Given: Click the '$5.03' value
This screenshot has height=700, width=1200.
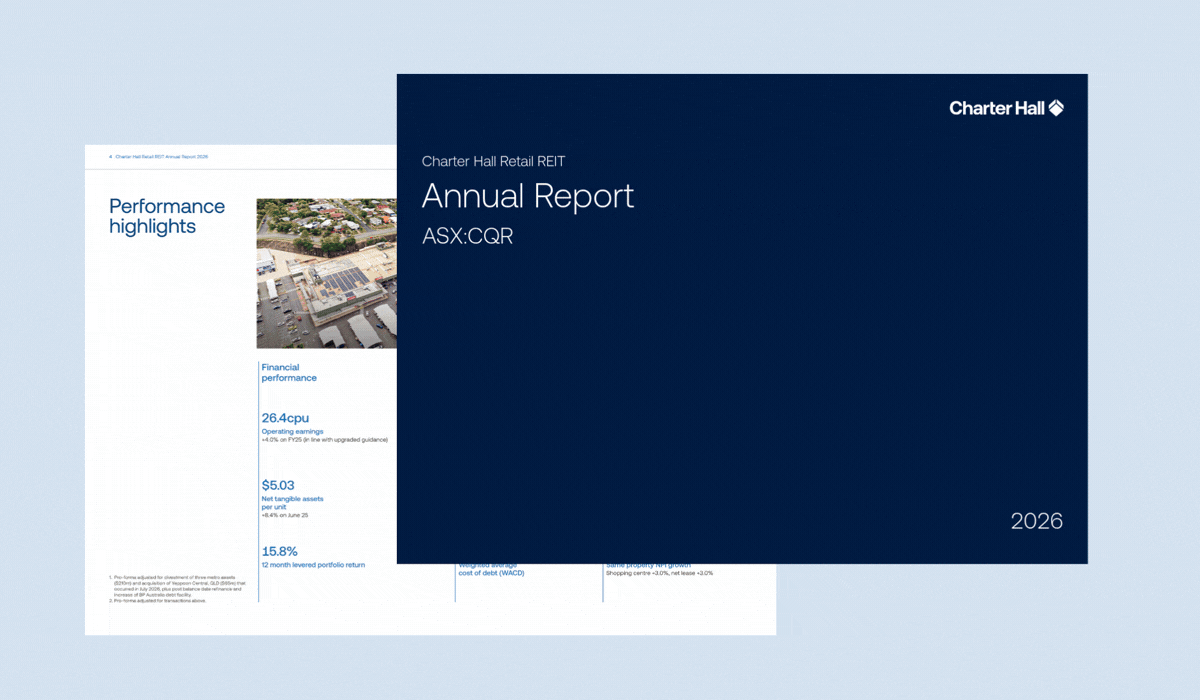Looking at the screenshot, I should click(278, 485).
